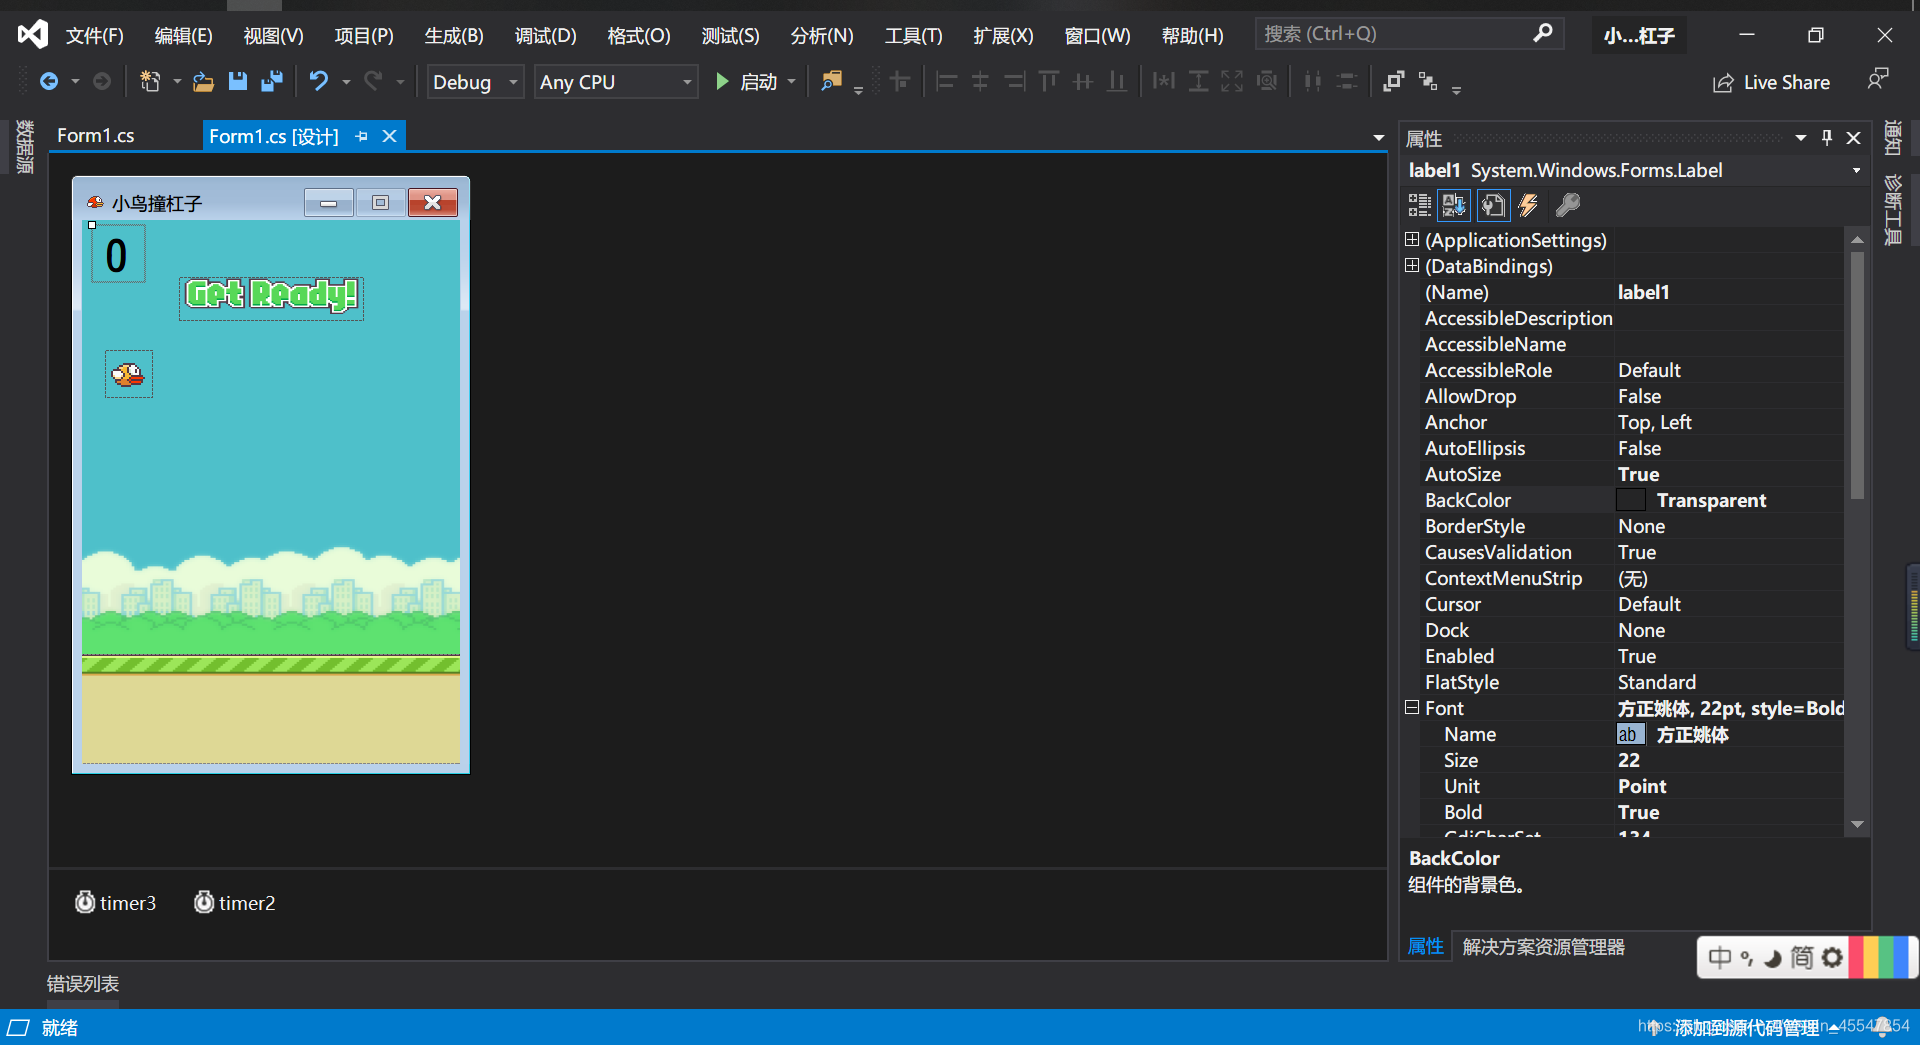Click the Visual Studio logo icon
This screenshot has height=1045, width=1920.
click(x=32, y=34)
